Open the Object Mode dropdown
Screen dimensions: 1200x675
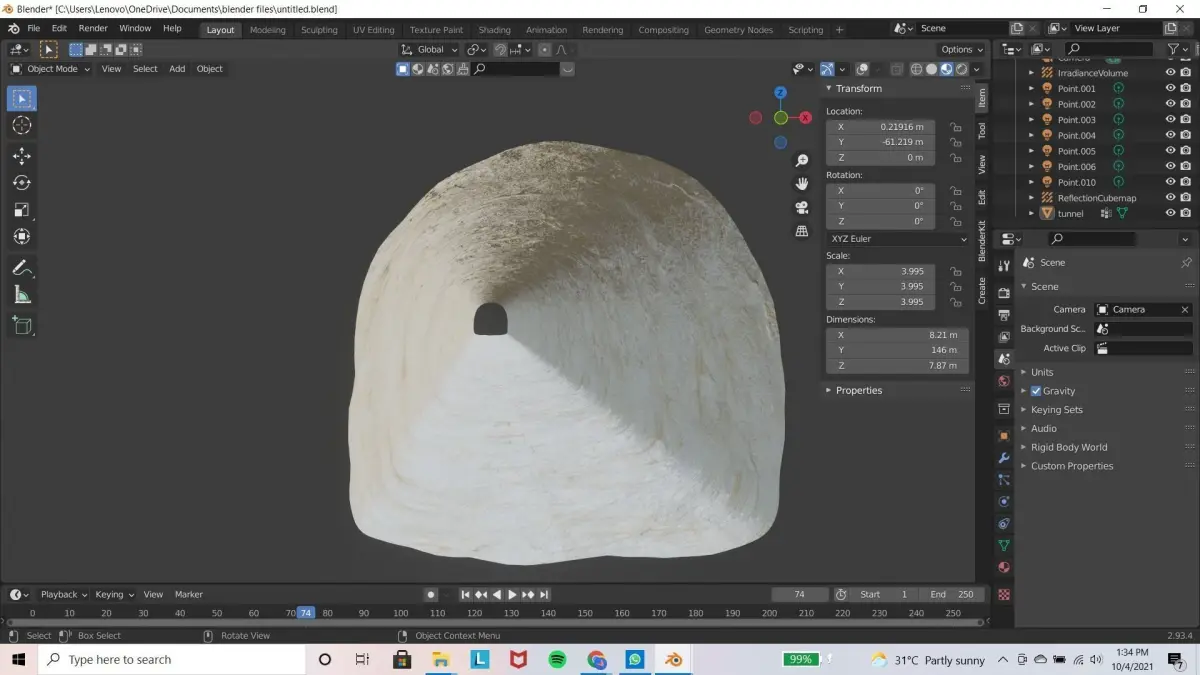coord(50,69)
